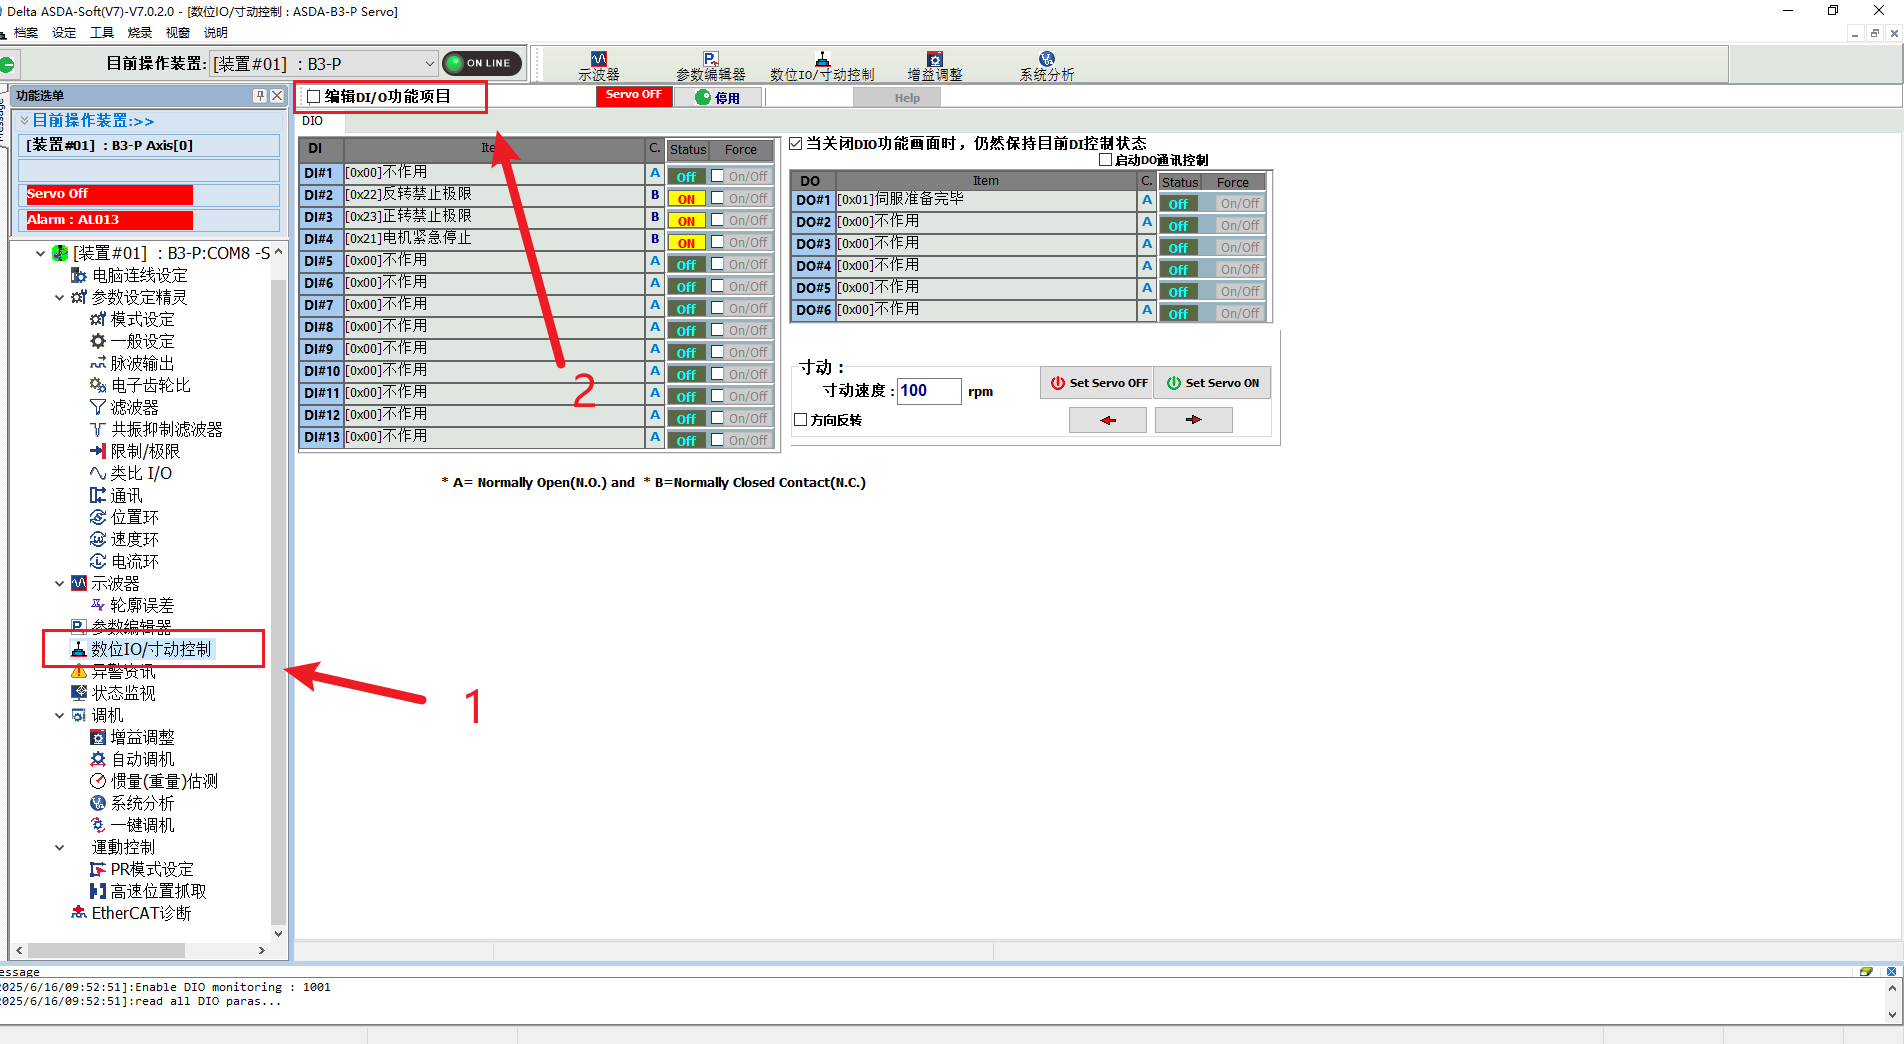Enable 编辑DI/O功能项目 checkbox
The image size is (1904, 1044).
314,97
